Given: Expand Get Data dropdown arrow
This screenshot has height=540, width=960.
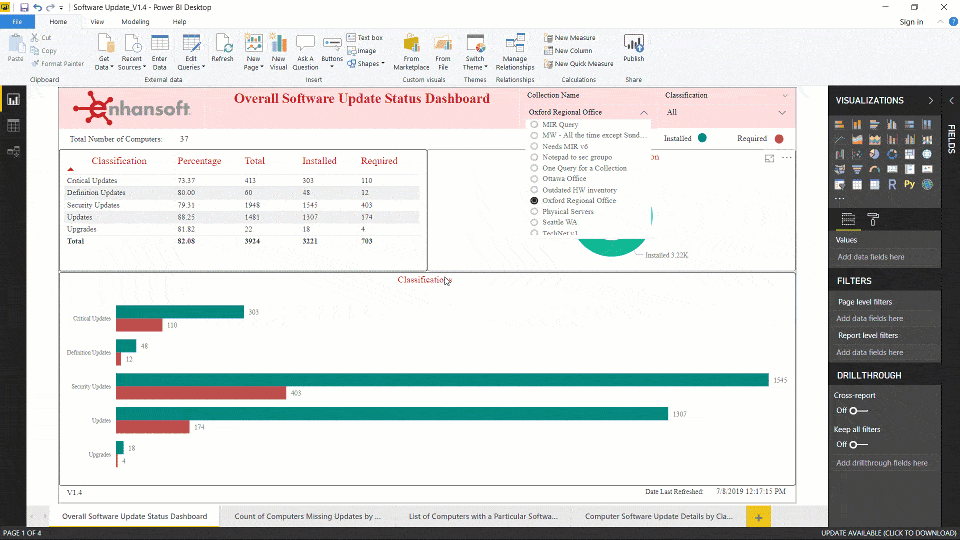Looking at the screenshot, I should click(112, 67).
